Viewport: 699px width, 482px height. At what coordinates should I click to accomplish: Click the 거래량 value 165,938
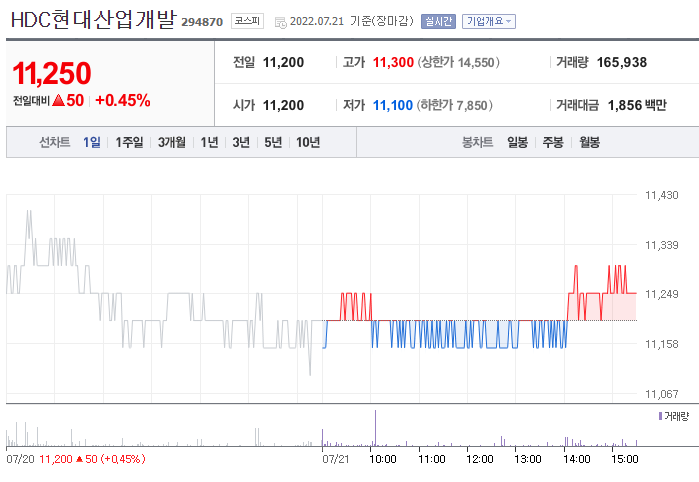pos(622,62)
